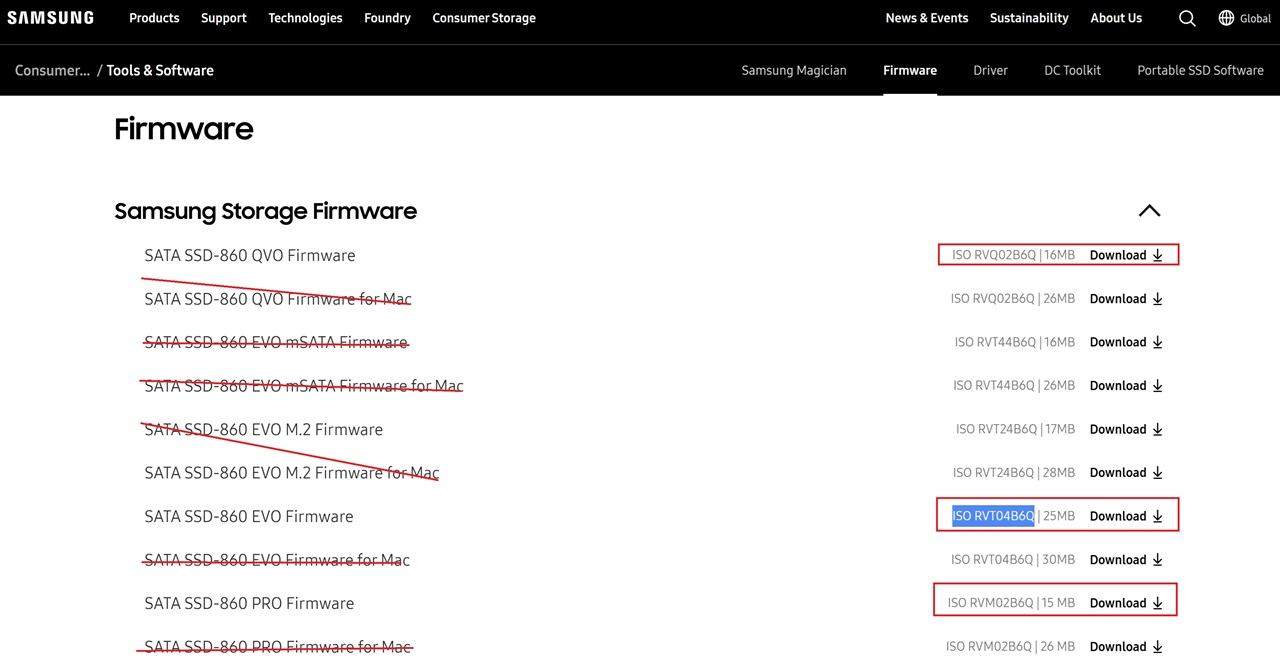Open the Support menu

point(224,18)
